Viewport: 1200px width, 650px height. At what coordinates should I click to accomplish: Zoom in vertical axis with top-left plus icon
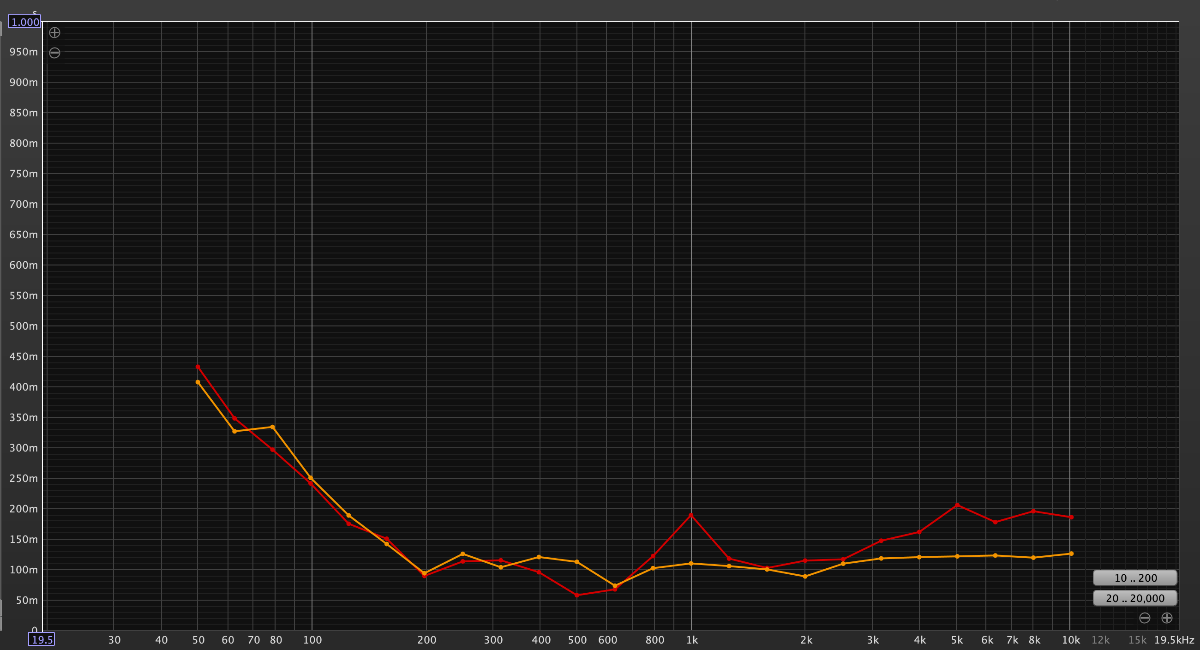[x=55, y=32]
